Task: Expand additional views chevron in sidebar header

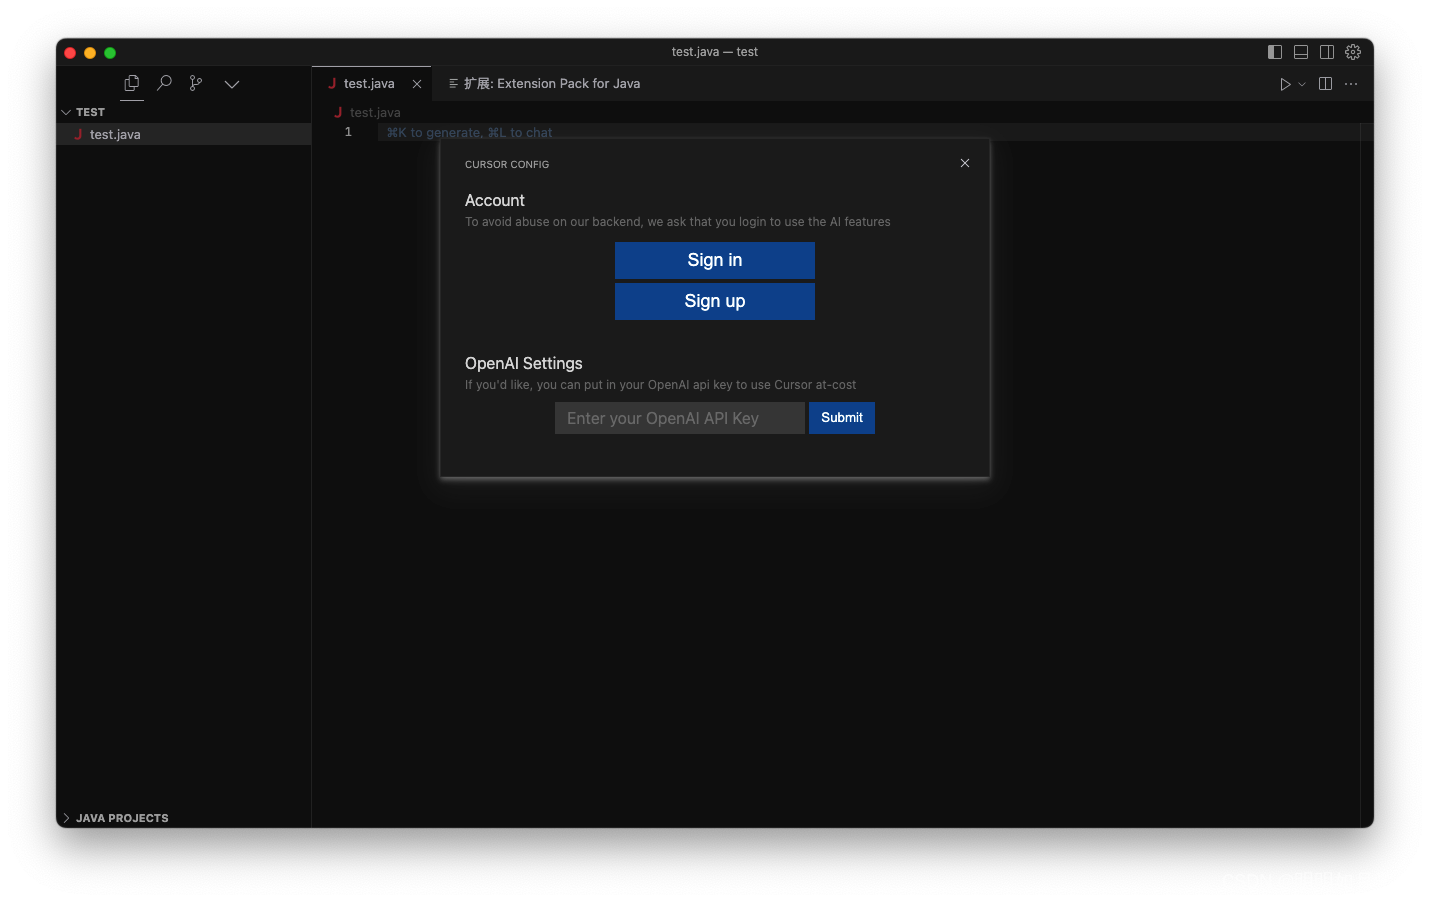Action: coord(232,85)
